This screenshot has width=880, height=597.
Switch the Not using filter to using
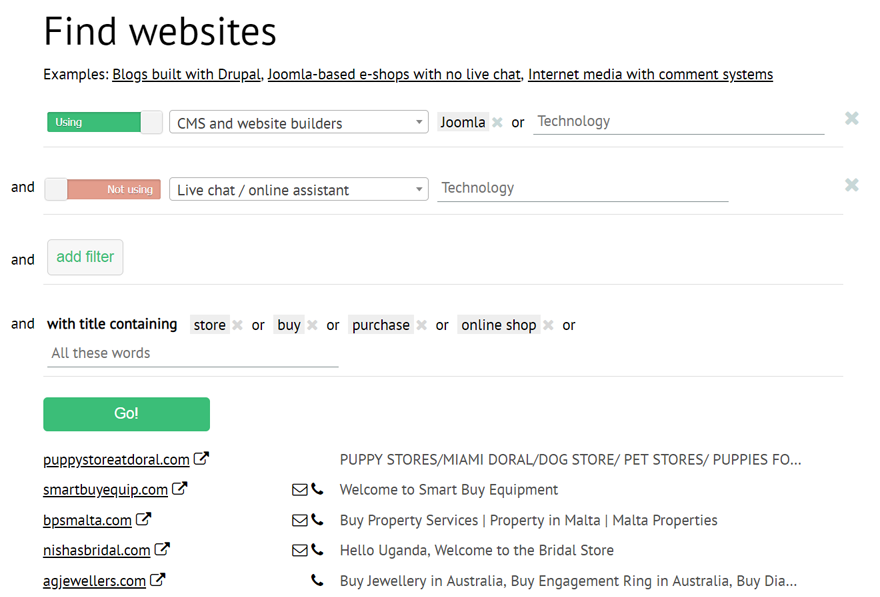(x=102, y=188)
